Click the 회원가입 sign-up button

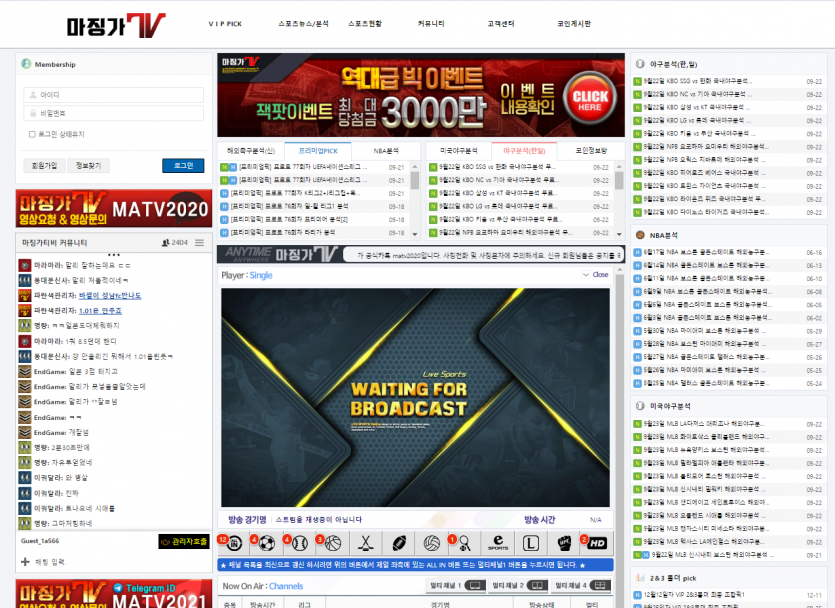pos(45,165)
